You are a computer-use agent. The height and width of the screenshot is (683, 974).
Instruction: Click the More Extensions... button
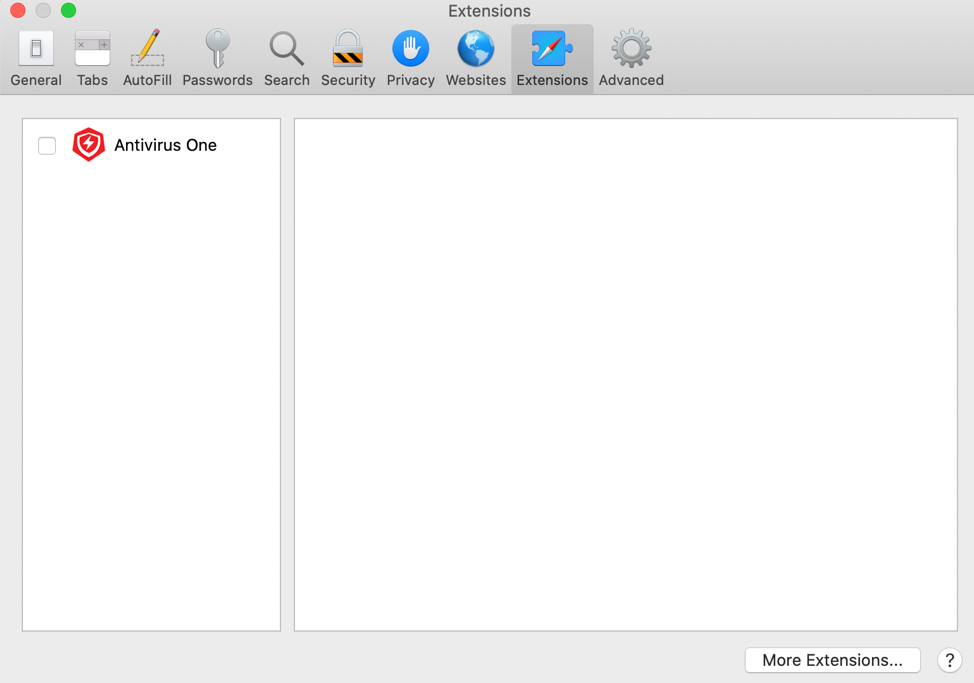click(x=832, y=660)
